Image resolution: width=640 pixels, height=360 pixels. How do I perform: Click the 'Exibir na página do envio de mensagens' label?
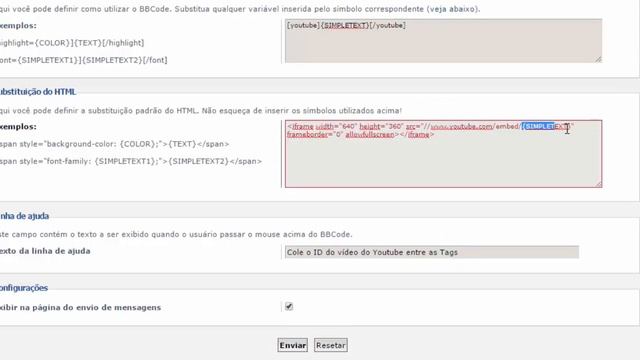click(x=80, y=307)
